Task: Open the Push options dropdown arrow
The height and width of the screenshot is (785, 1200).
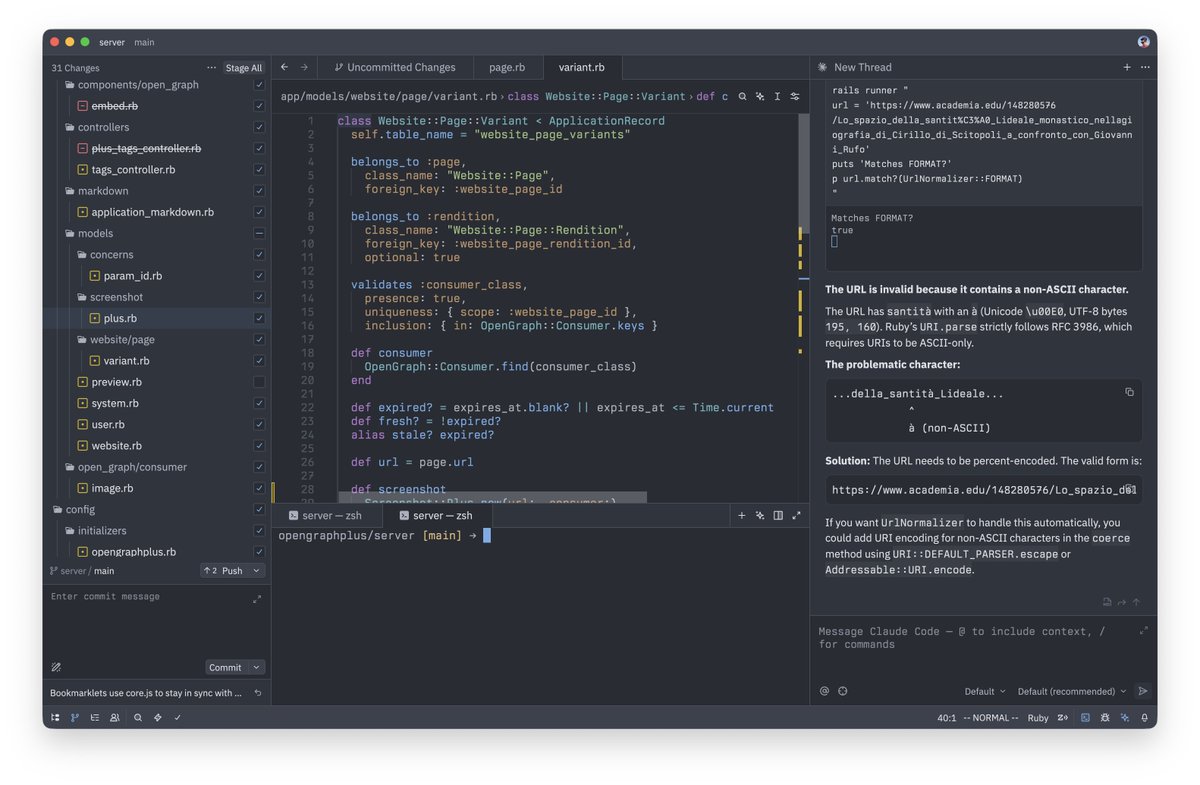Action: tap(256, 571)
